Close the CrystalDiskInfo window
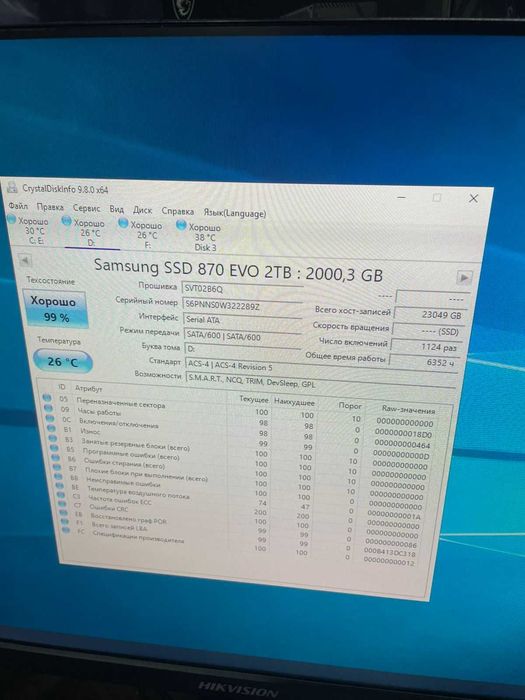Screen dimensions: 525x700 [x=474, y=199]
